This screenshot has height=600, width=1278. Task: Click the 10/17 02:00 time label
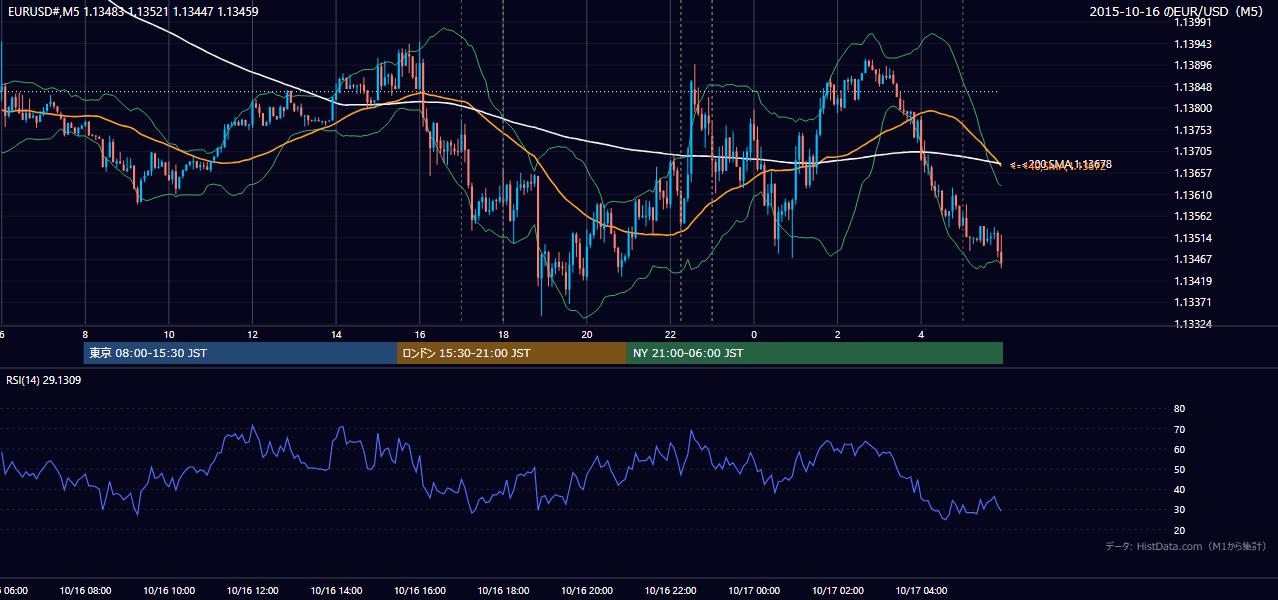pyautogui.click(x=838, y=591)
